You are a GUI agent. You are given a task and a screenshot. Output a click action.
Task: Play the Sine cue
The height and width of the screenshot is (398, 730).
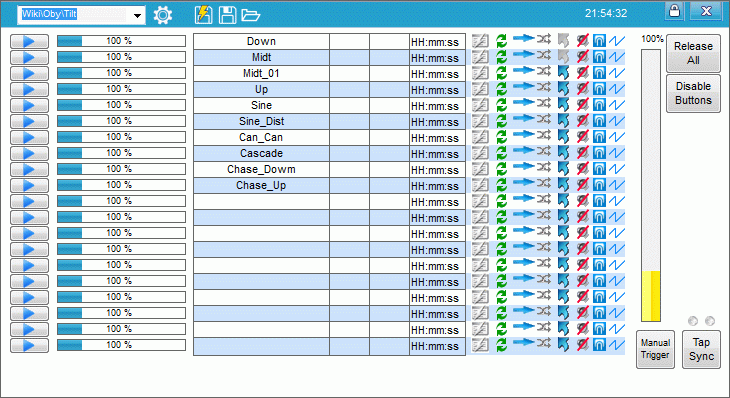click(x=29, y=105)
